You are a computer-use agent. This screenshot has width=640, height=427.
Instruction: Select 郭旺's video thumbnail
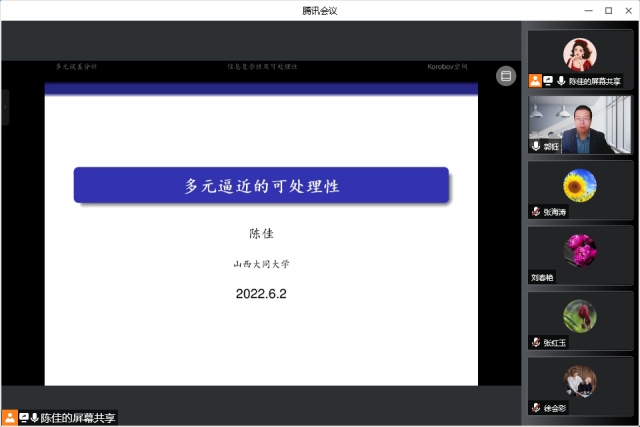(580, 124)
